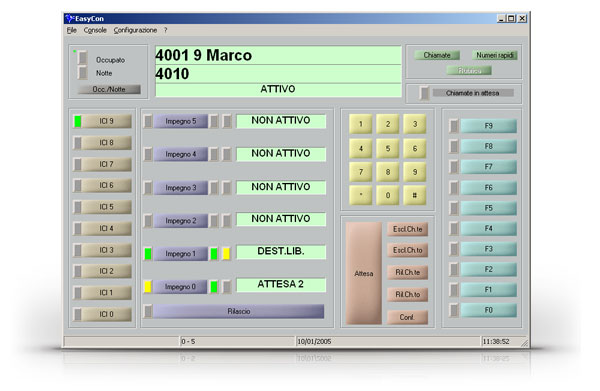Dial digit 3 on keypad
This screenshot has width=600, height=391.
(x=415, y=124)
